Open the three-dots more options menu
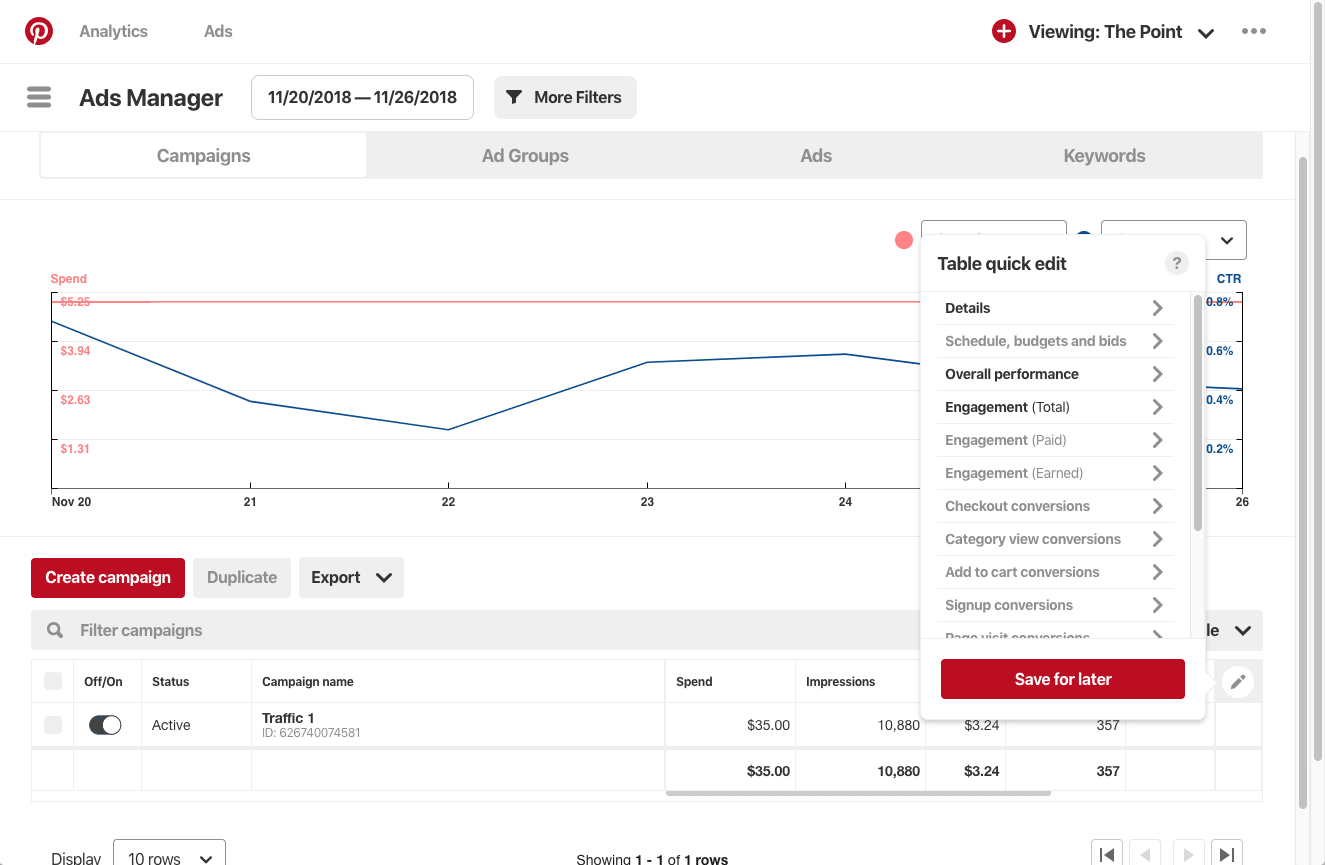The image size is (1325, 865). pos(1253,31)
